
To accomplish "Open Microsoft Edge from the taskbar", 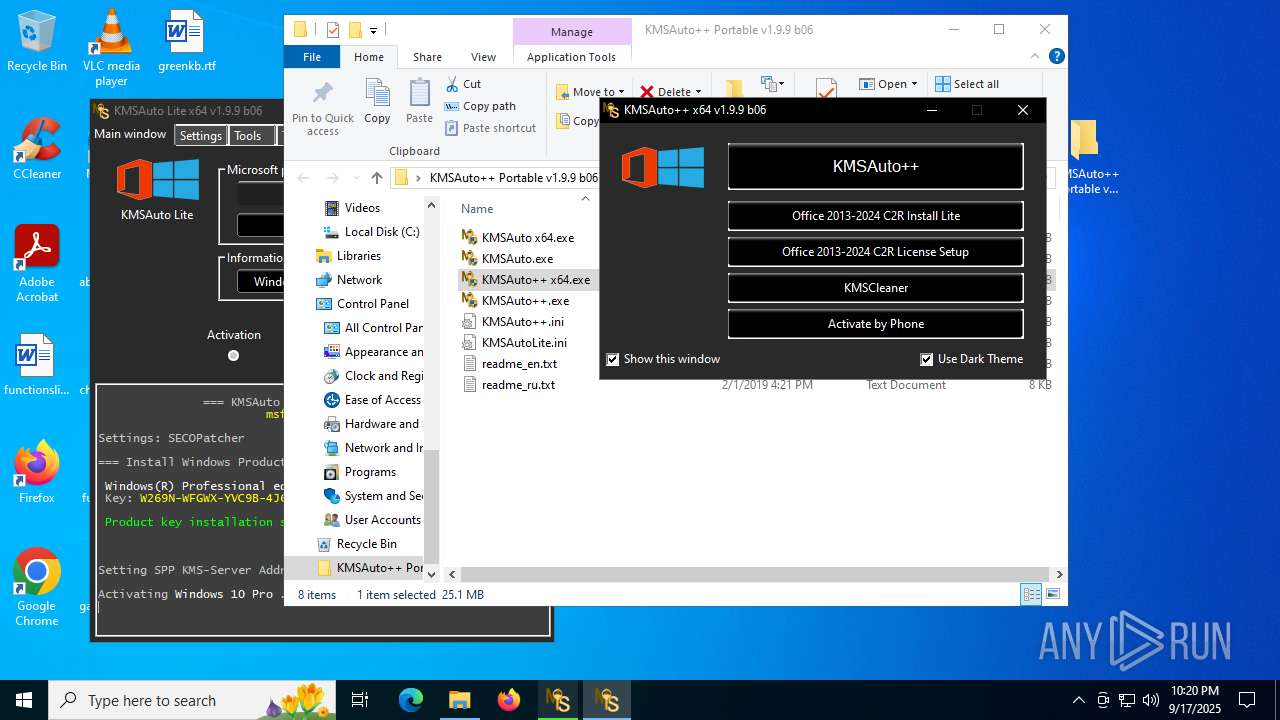I will (411, 700).
